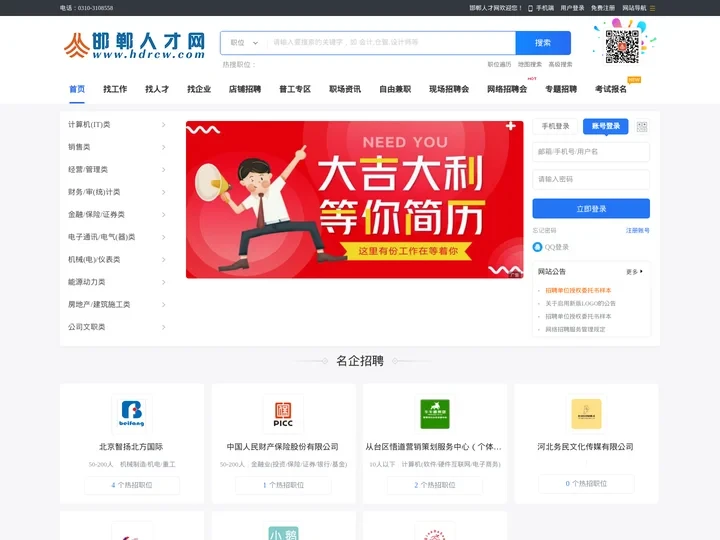The image size is (720, 540).
Task: Click the 4 个热招职位 button
Action: click(x=132, y=485)
